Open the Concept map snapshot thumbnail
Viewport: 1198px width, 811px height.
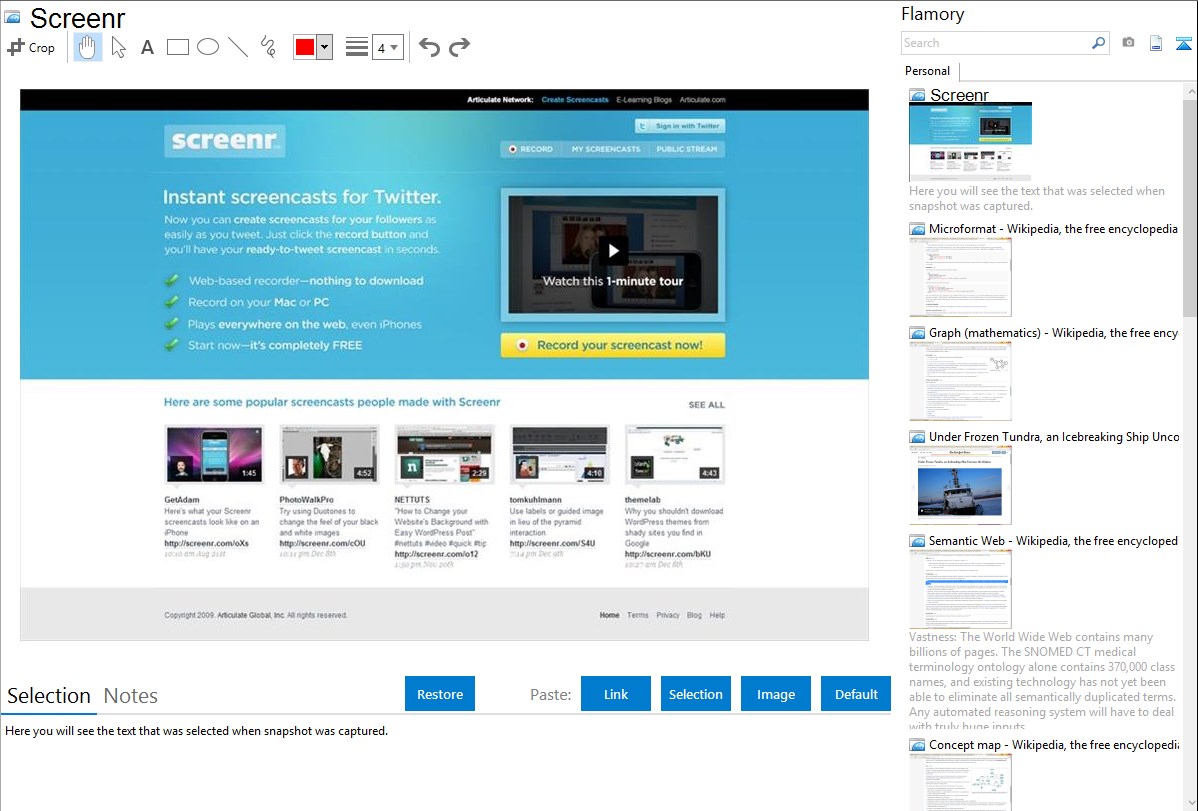pos(960,781)
